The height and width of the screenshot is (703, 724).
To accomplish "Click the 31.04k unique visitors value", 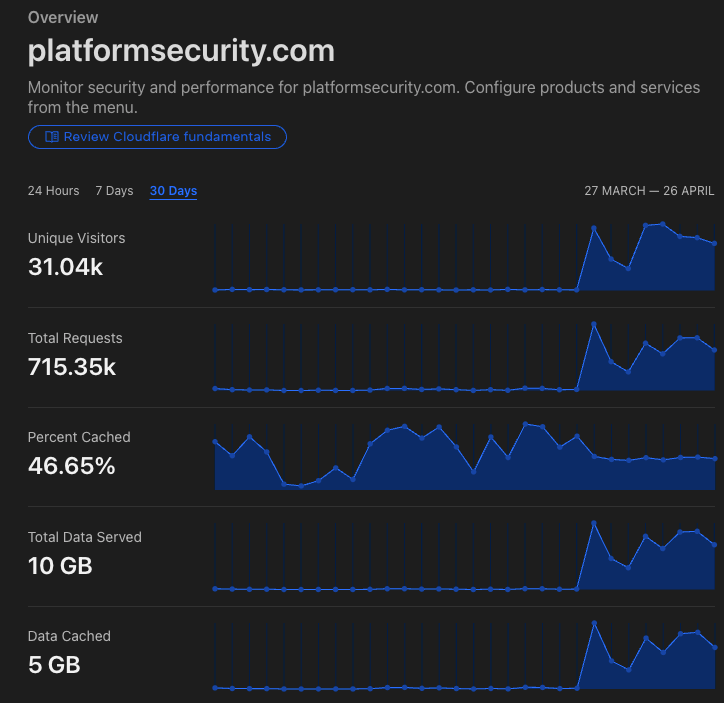I will [x=65, y=267].
